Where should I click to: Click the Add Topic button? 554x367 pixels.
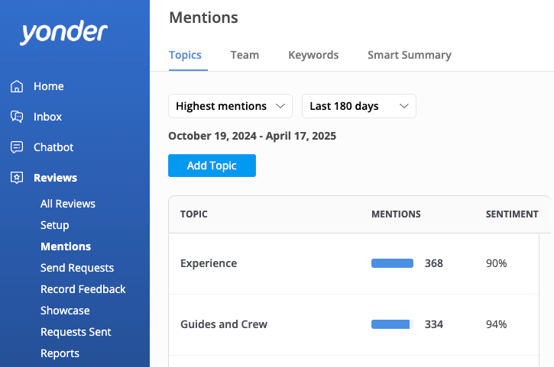click(x=212, y=165)
